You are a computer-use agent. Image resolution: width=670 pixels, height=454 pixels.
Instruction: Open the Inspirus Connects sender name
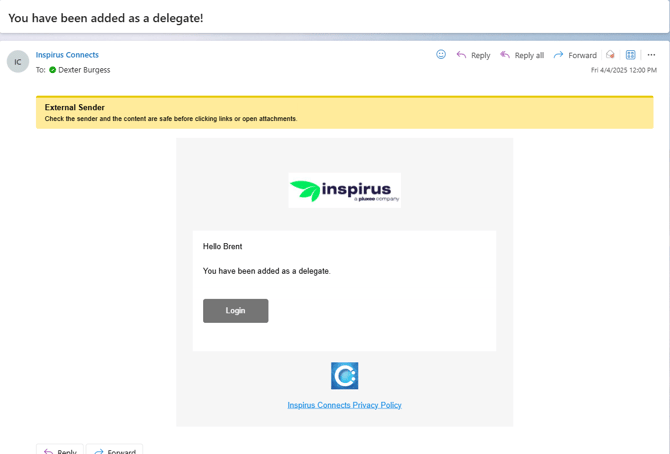click(x=67, y=55)
